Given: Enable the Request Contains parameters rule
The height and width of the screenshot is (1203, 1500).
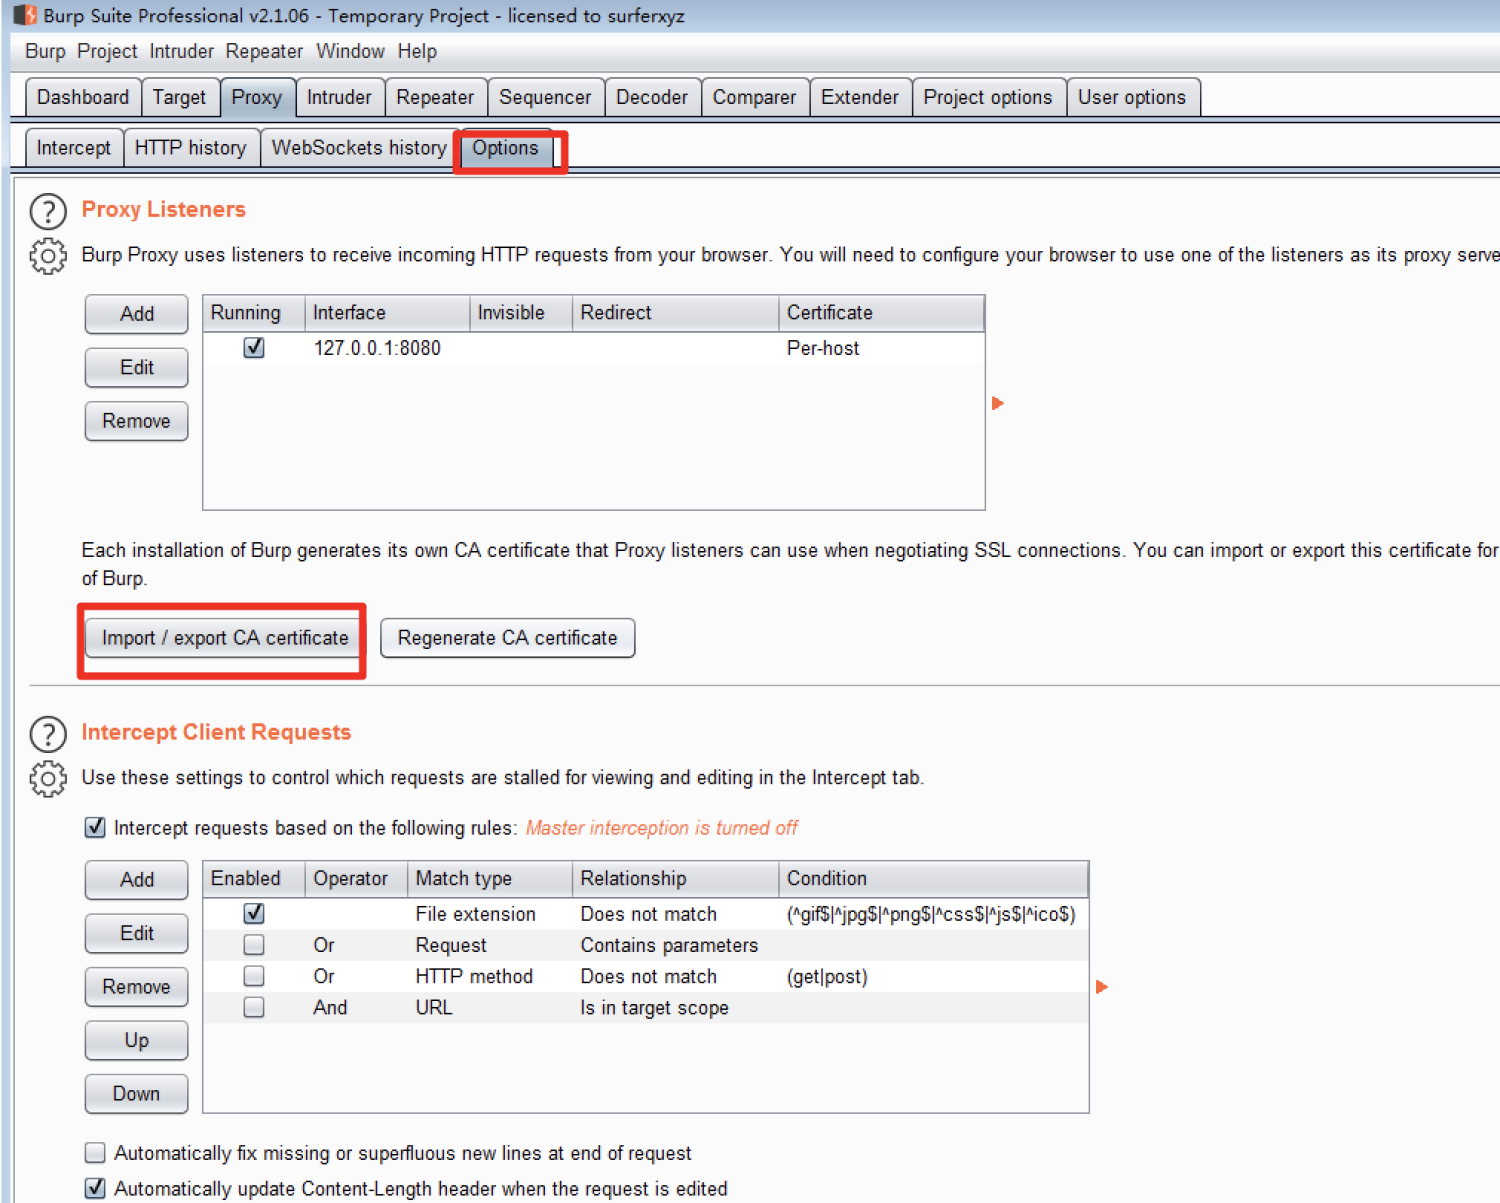Looking at the screenshot, I should 254,945.
